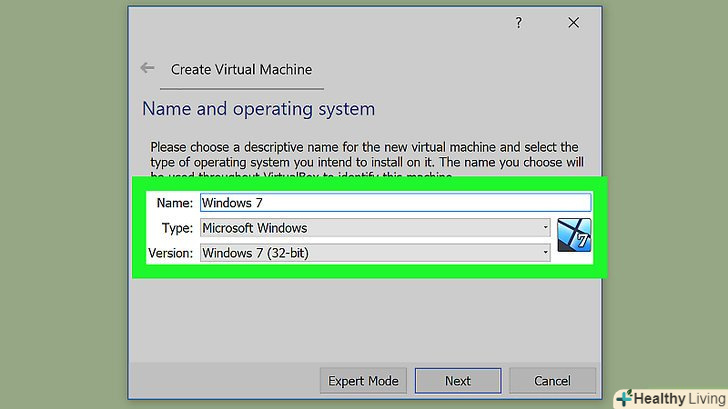The width and height of the screenshot is (728, 409).
Task: Click into the Name text field
Action: point(395,202)
